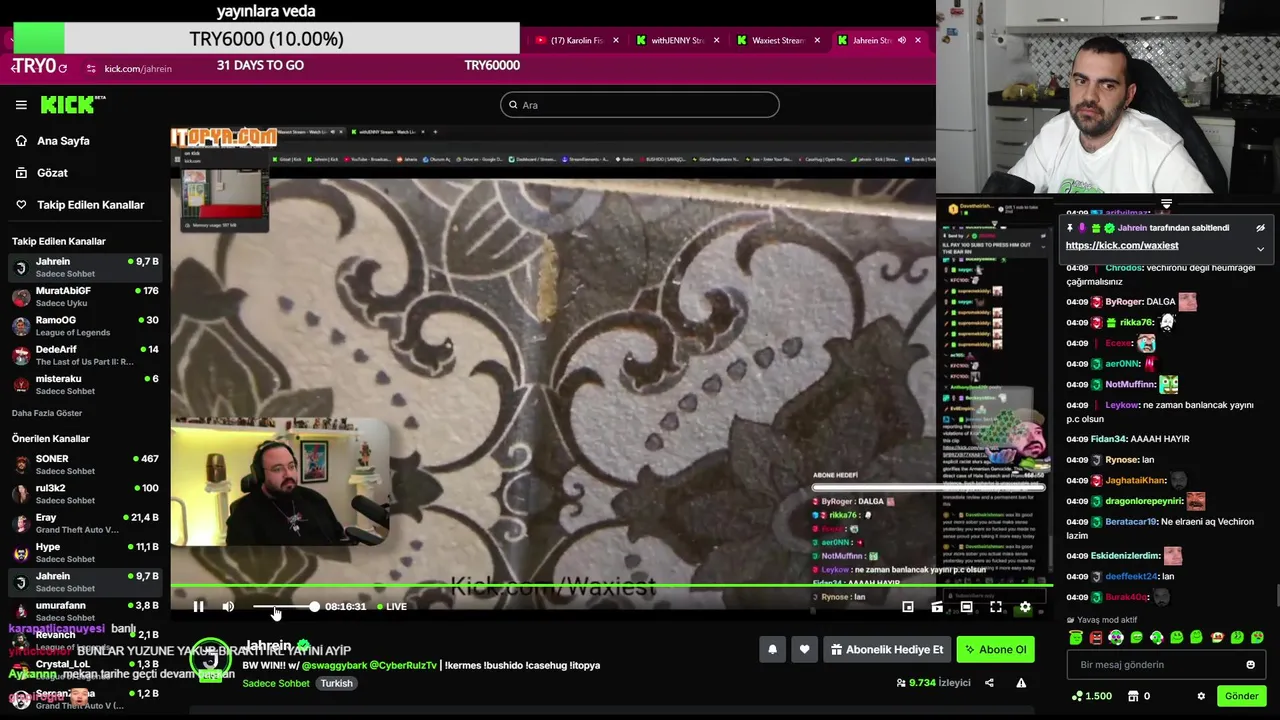Open MuratAbiGF channel in sidebar

84,297
